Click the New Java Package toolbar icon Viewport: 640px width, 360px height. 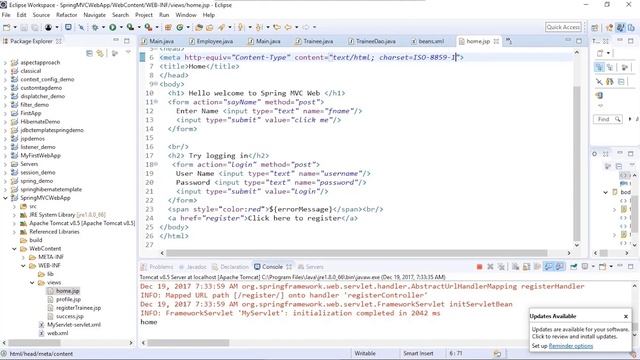pyautogui.click(x=168, y=27)
